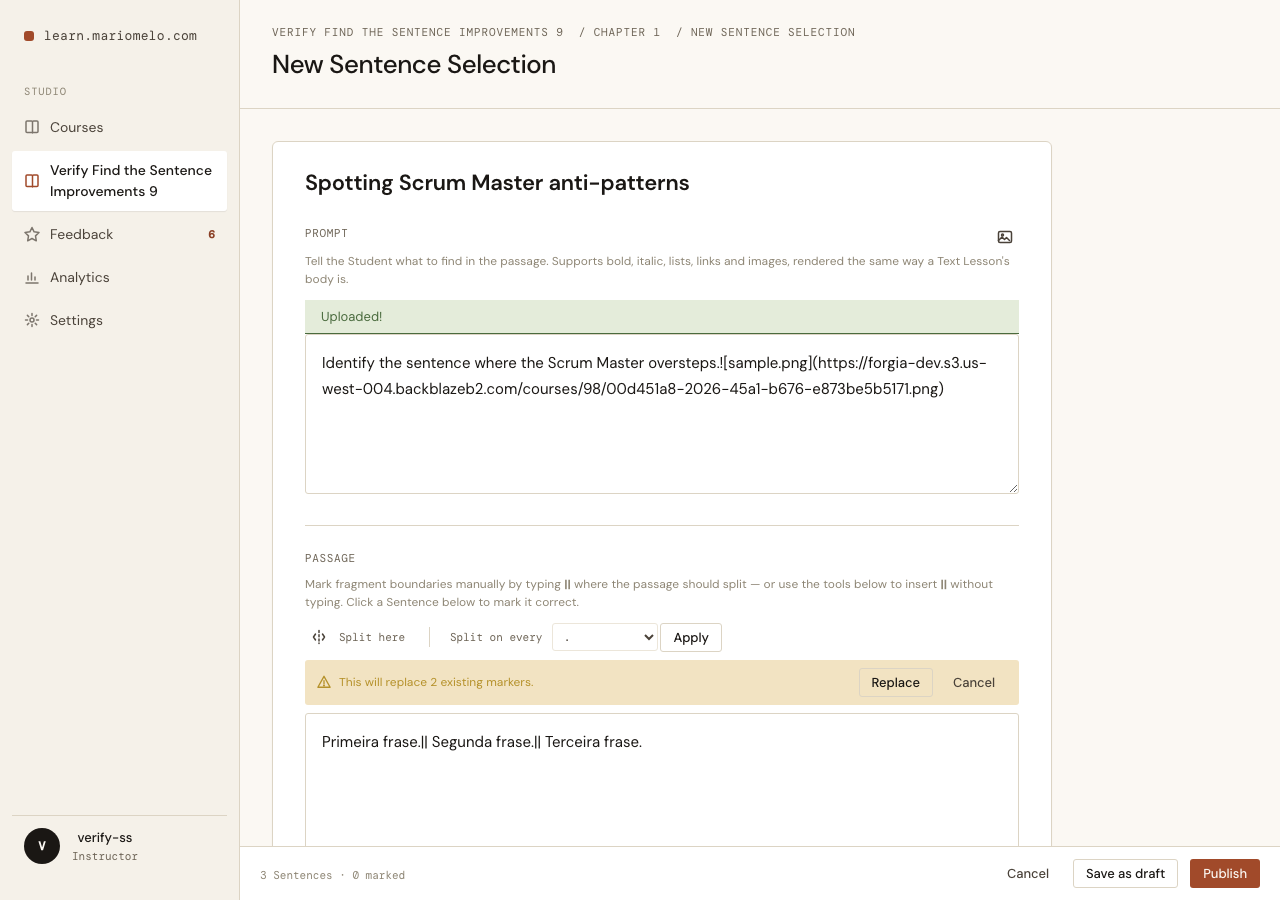Click the 'This will replace 2 existing markers' text
Image resolution: width=1280 pixels, height=900 pixels.
point(436,682)
